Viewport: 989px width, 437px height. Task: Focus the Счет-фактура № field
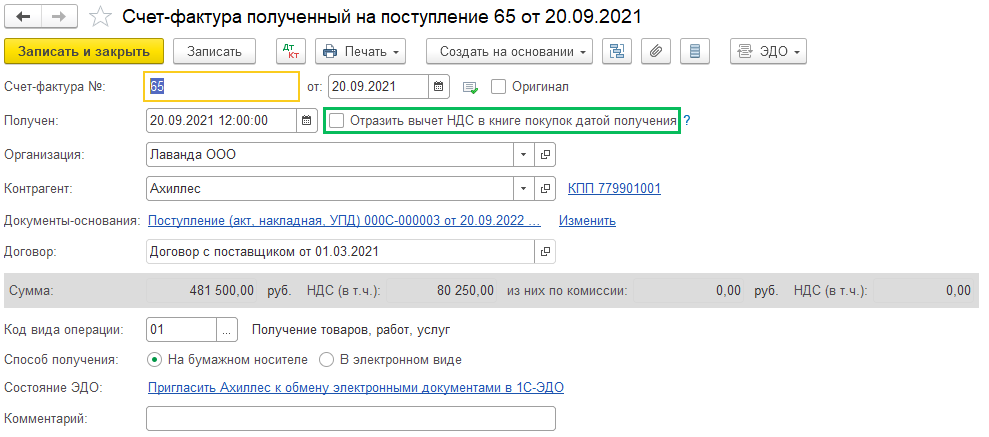pyautogui.click(x=221, y=86)
